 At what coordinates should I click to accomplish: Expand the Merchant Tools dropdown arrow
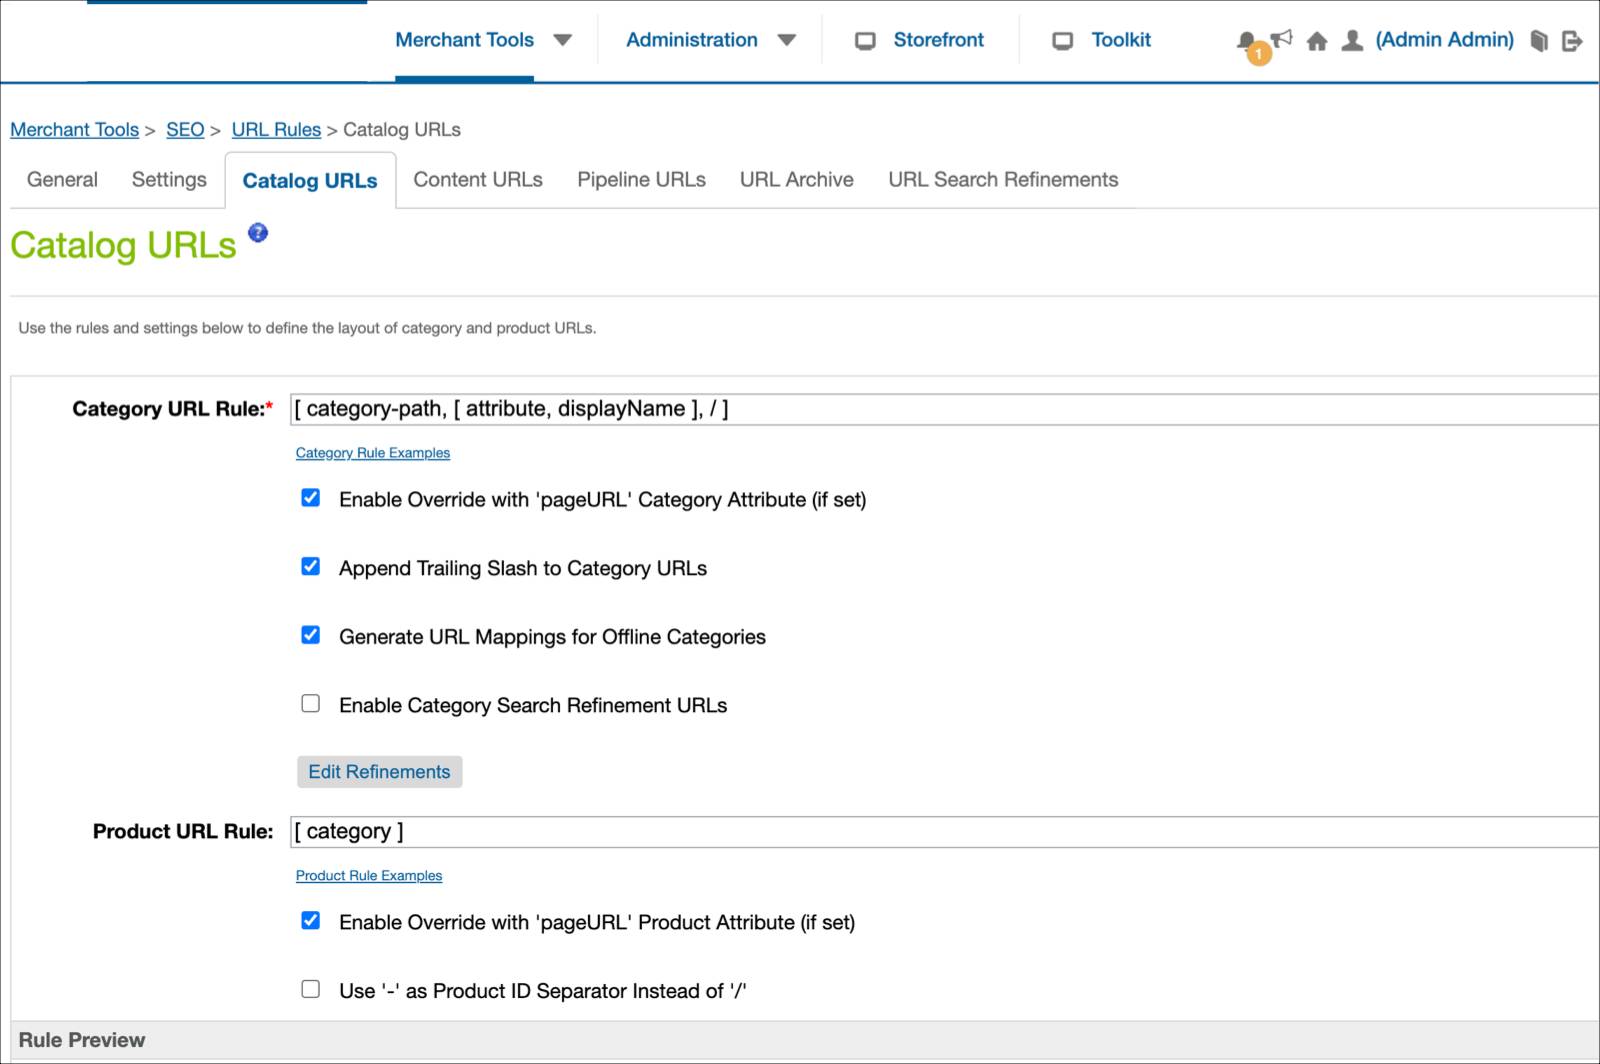pyautogui.click(x=563, y=41)
